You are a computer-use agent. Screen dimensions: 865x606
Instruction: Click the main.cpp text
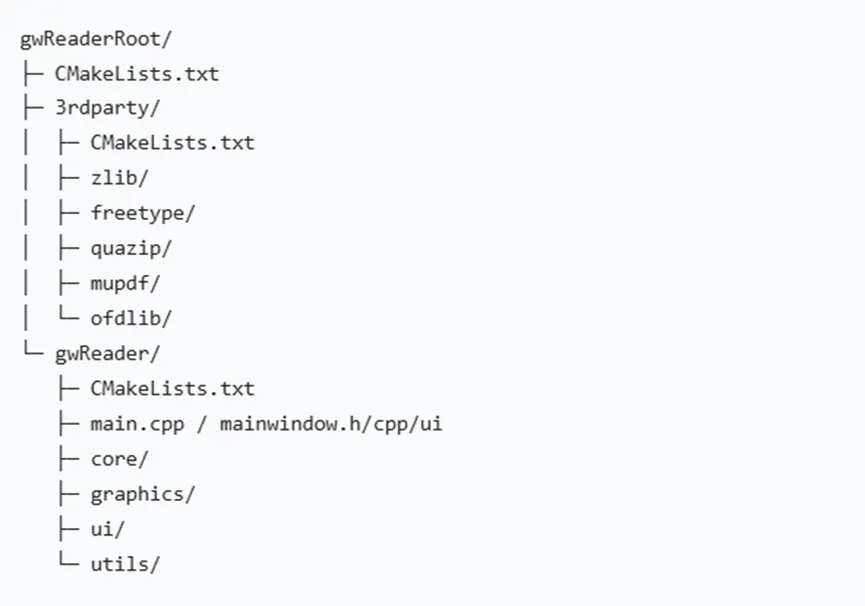[137, 425]
